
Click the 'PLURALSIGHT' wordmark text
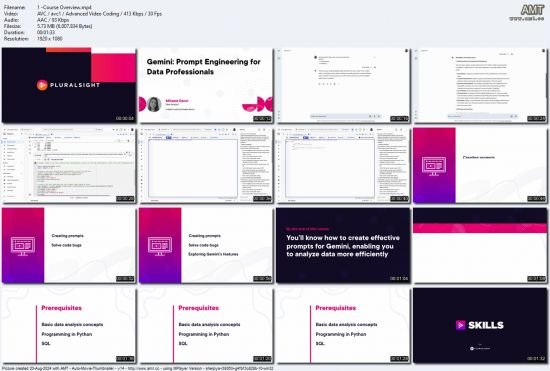[x=75, y=85]
